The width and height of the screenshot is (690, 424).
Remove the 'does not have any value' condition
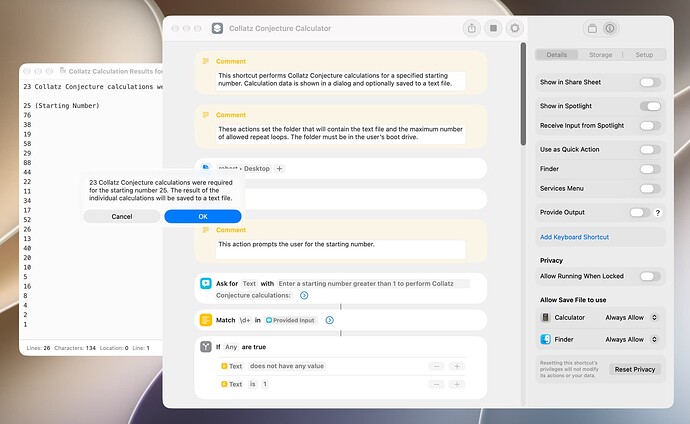436,366
